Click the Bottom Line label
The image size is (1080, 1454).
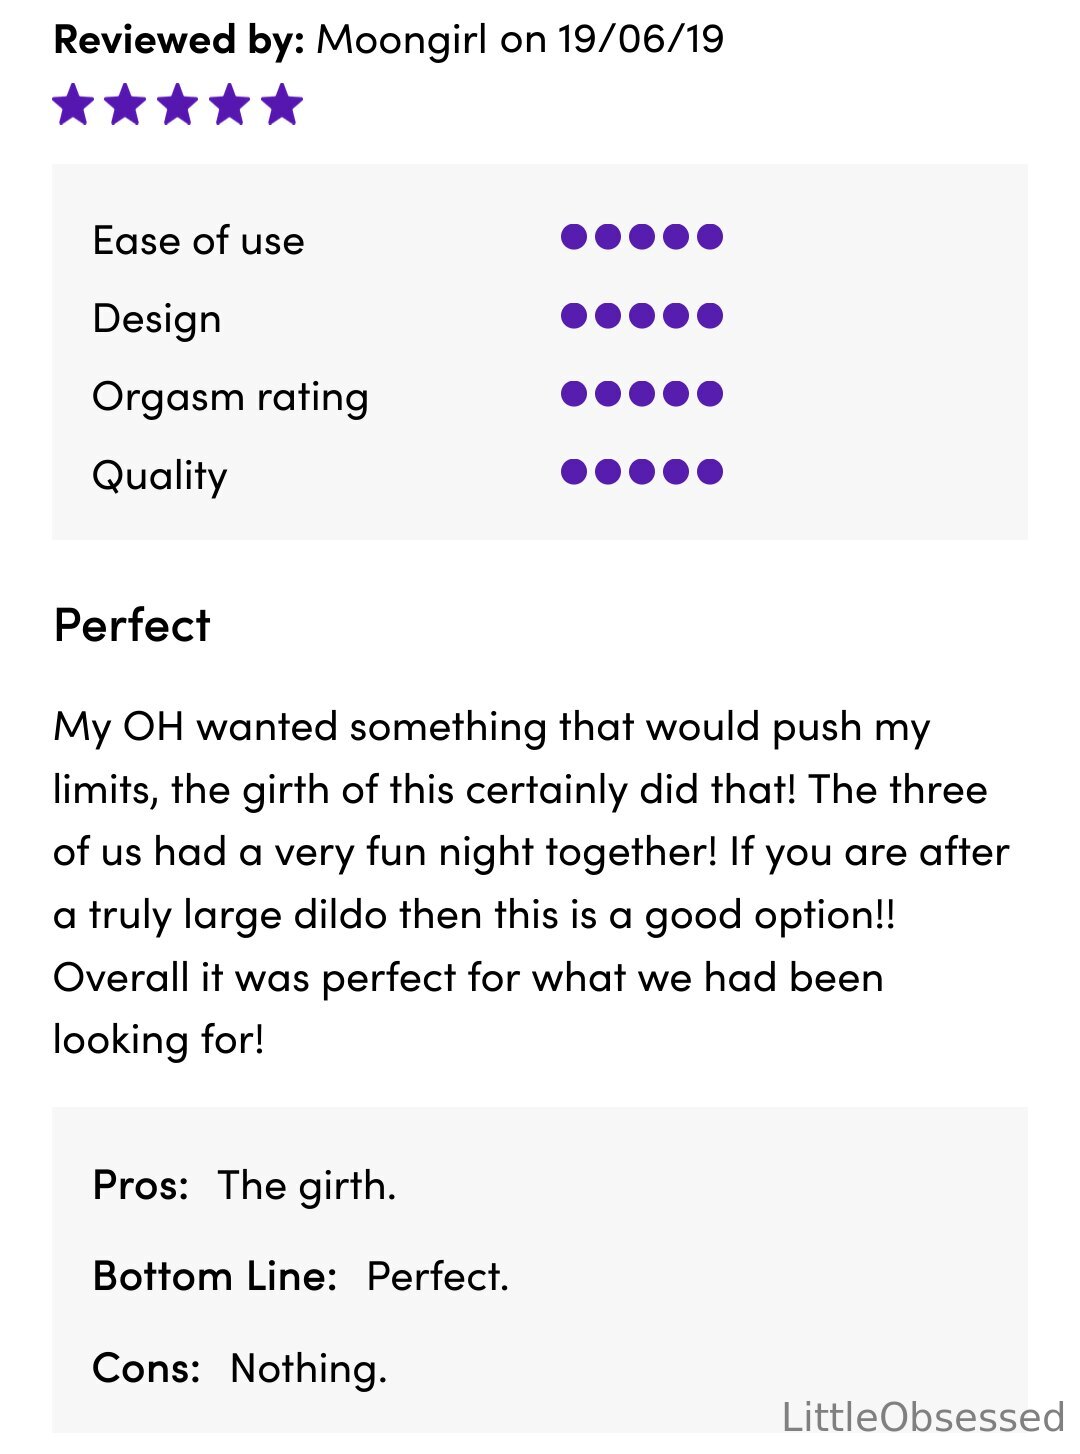coord(215,1277)
